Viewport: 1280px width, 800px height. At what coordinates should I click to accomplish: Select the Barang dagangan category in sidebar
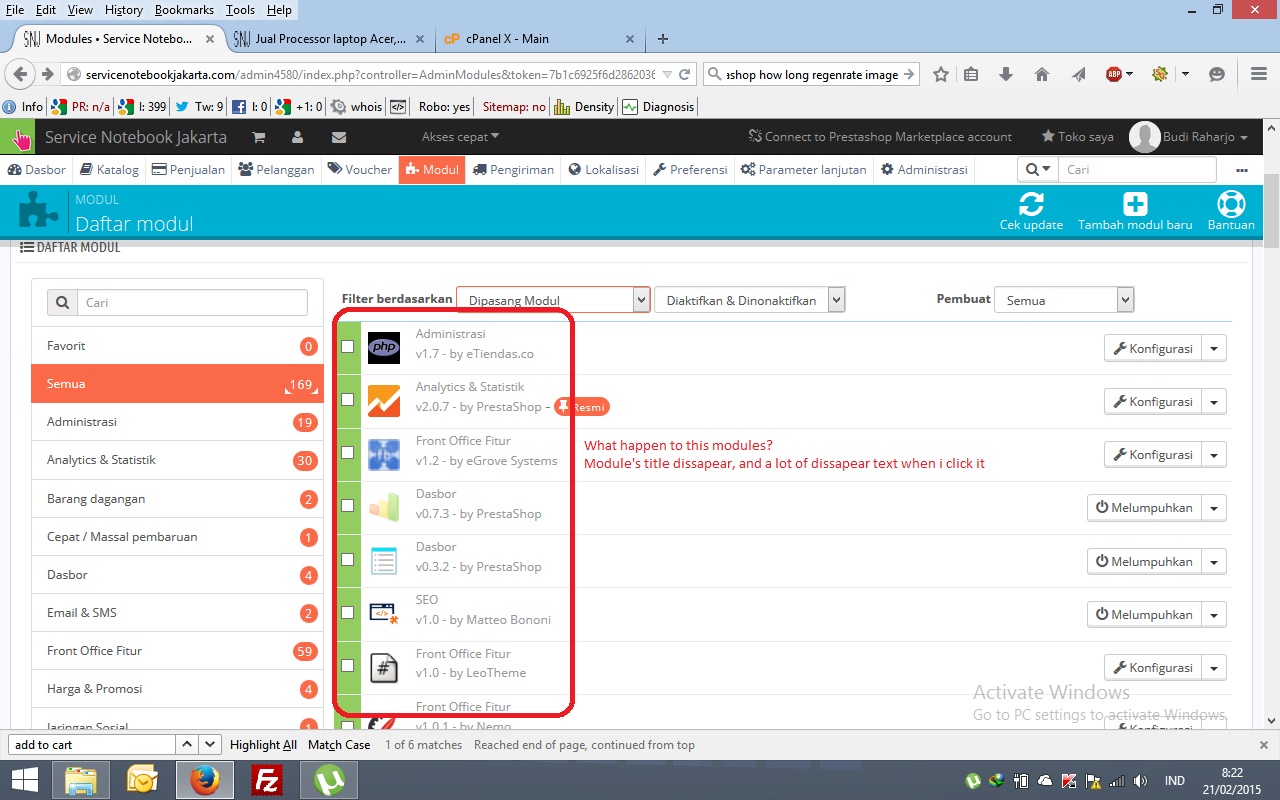click(177, 499)
